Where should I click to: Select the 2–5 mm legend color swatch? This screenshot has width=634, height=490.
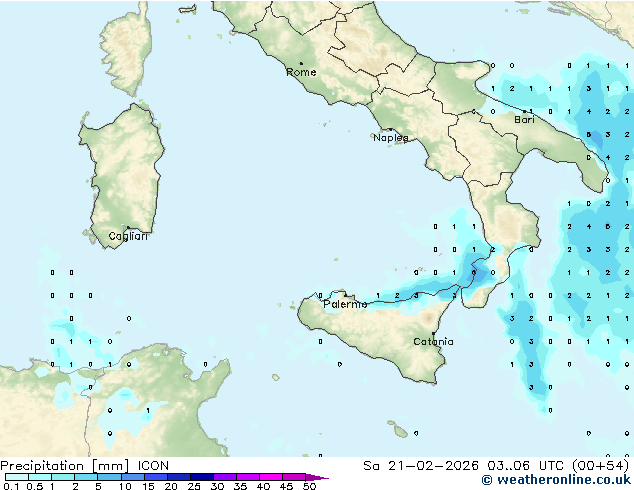[x=86, y=477]
